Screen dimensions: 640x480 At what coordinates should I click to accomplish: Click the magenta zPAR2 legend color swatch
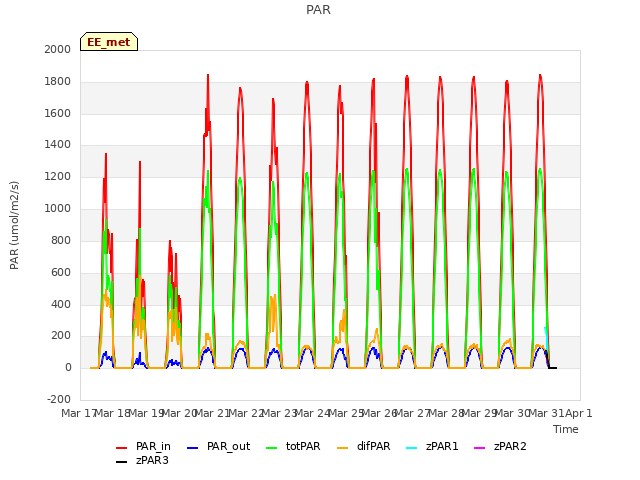480,448
